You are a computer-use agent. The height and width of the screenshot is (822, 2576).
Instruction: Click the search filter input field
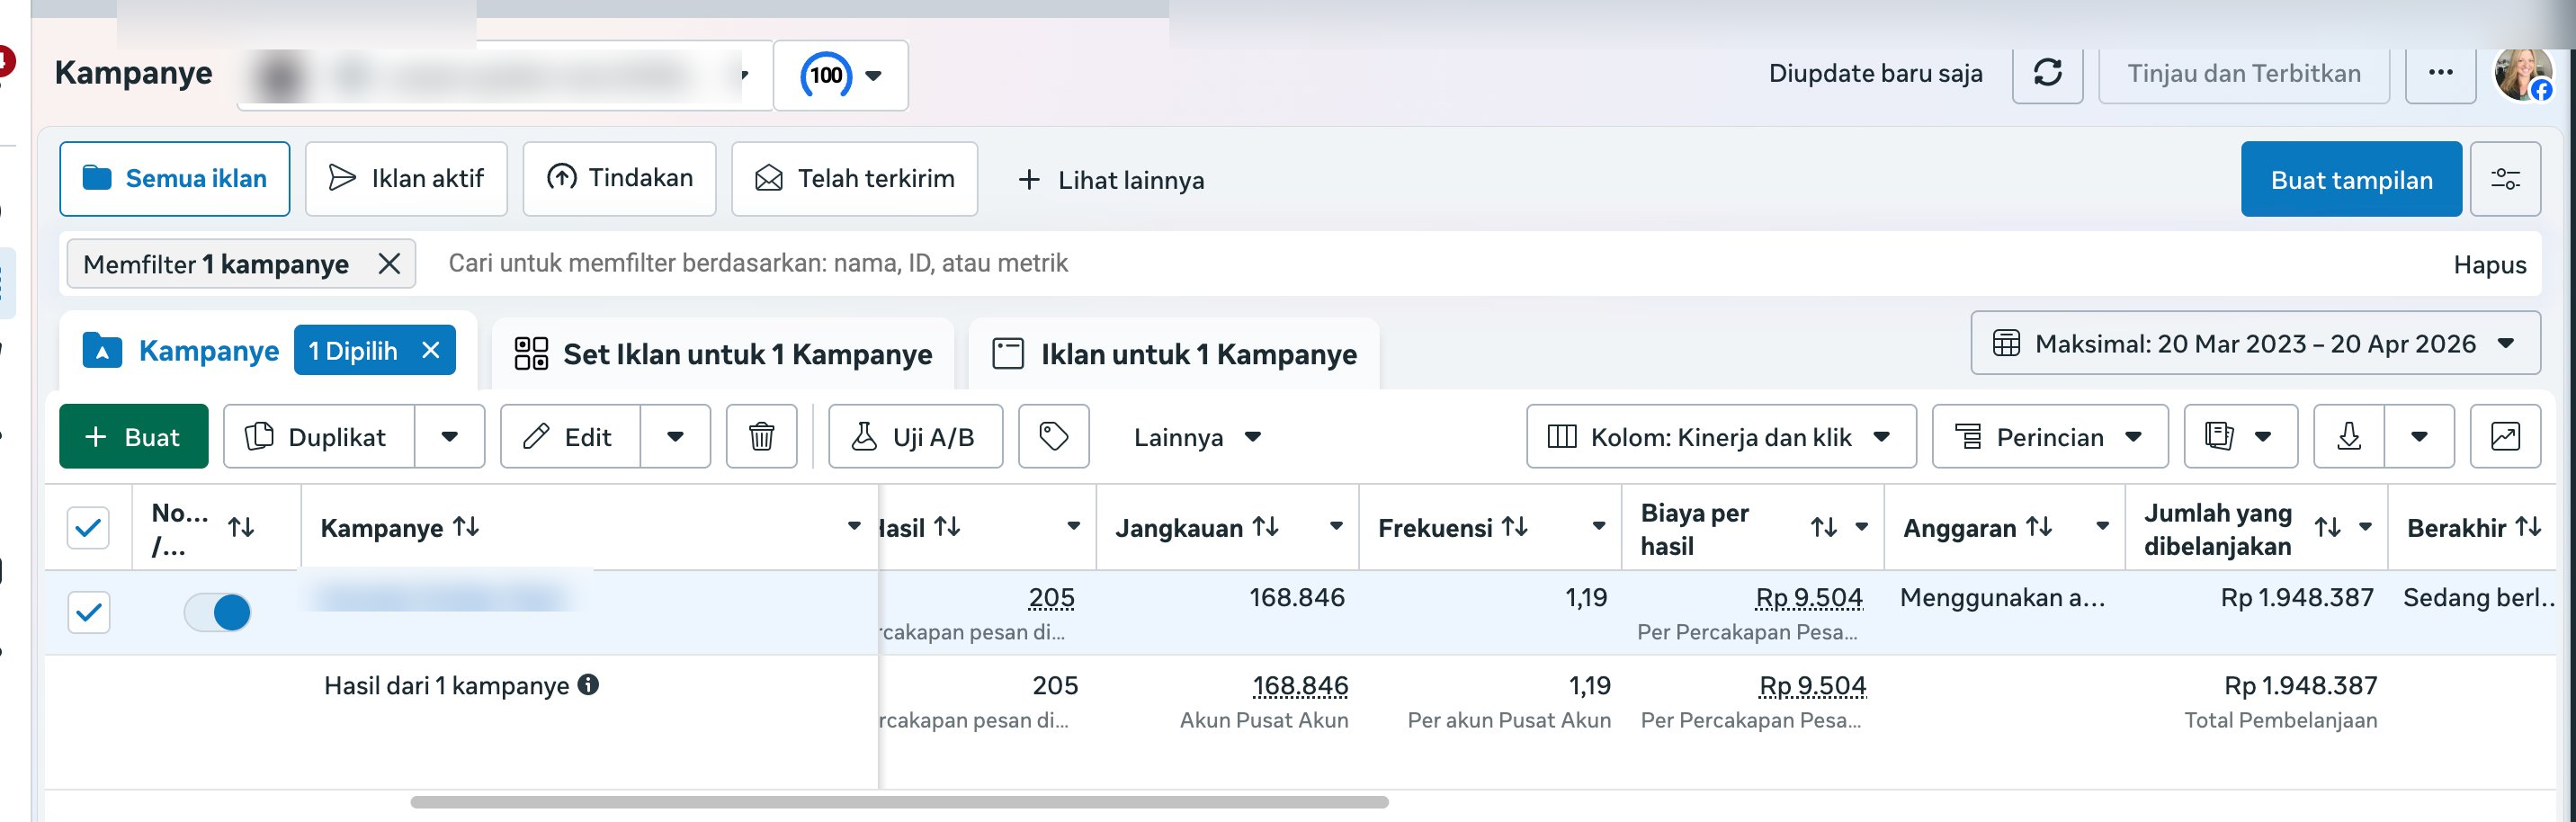tap(1430, 264)
